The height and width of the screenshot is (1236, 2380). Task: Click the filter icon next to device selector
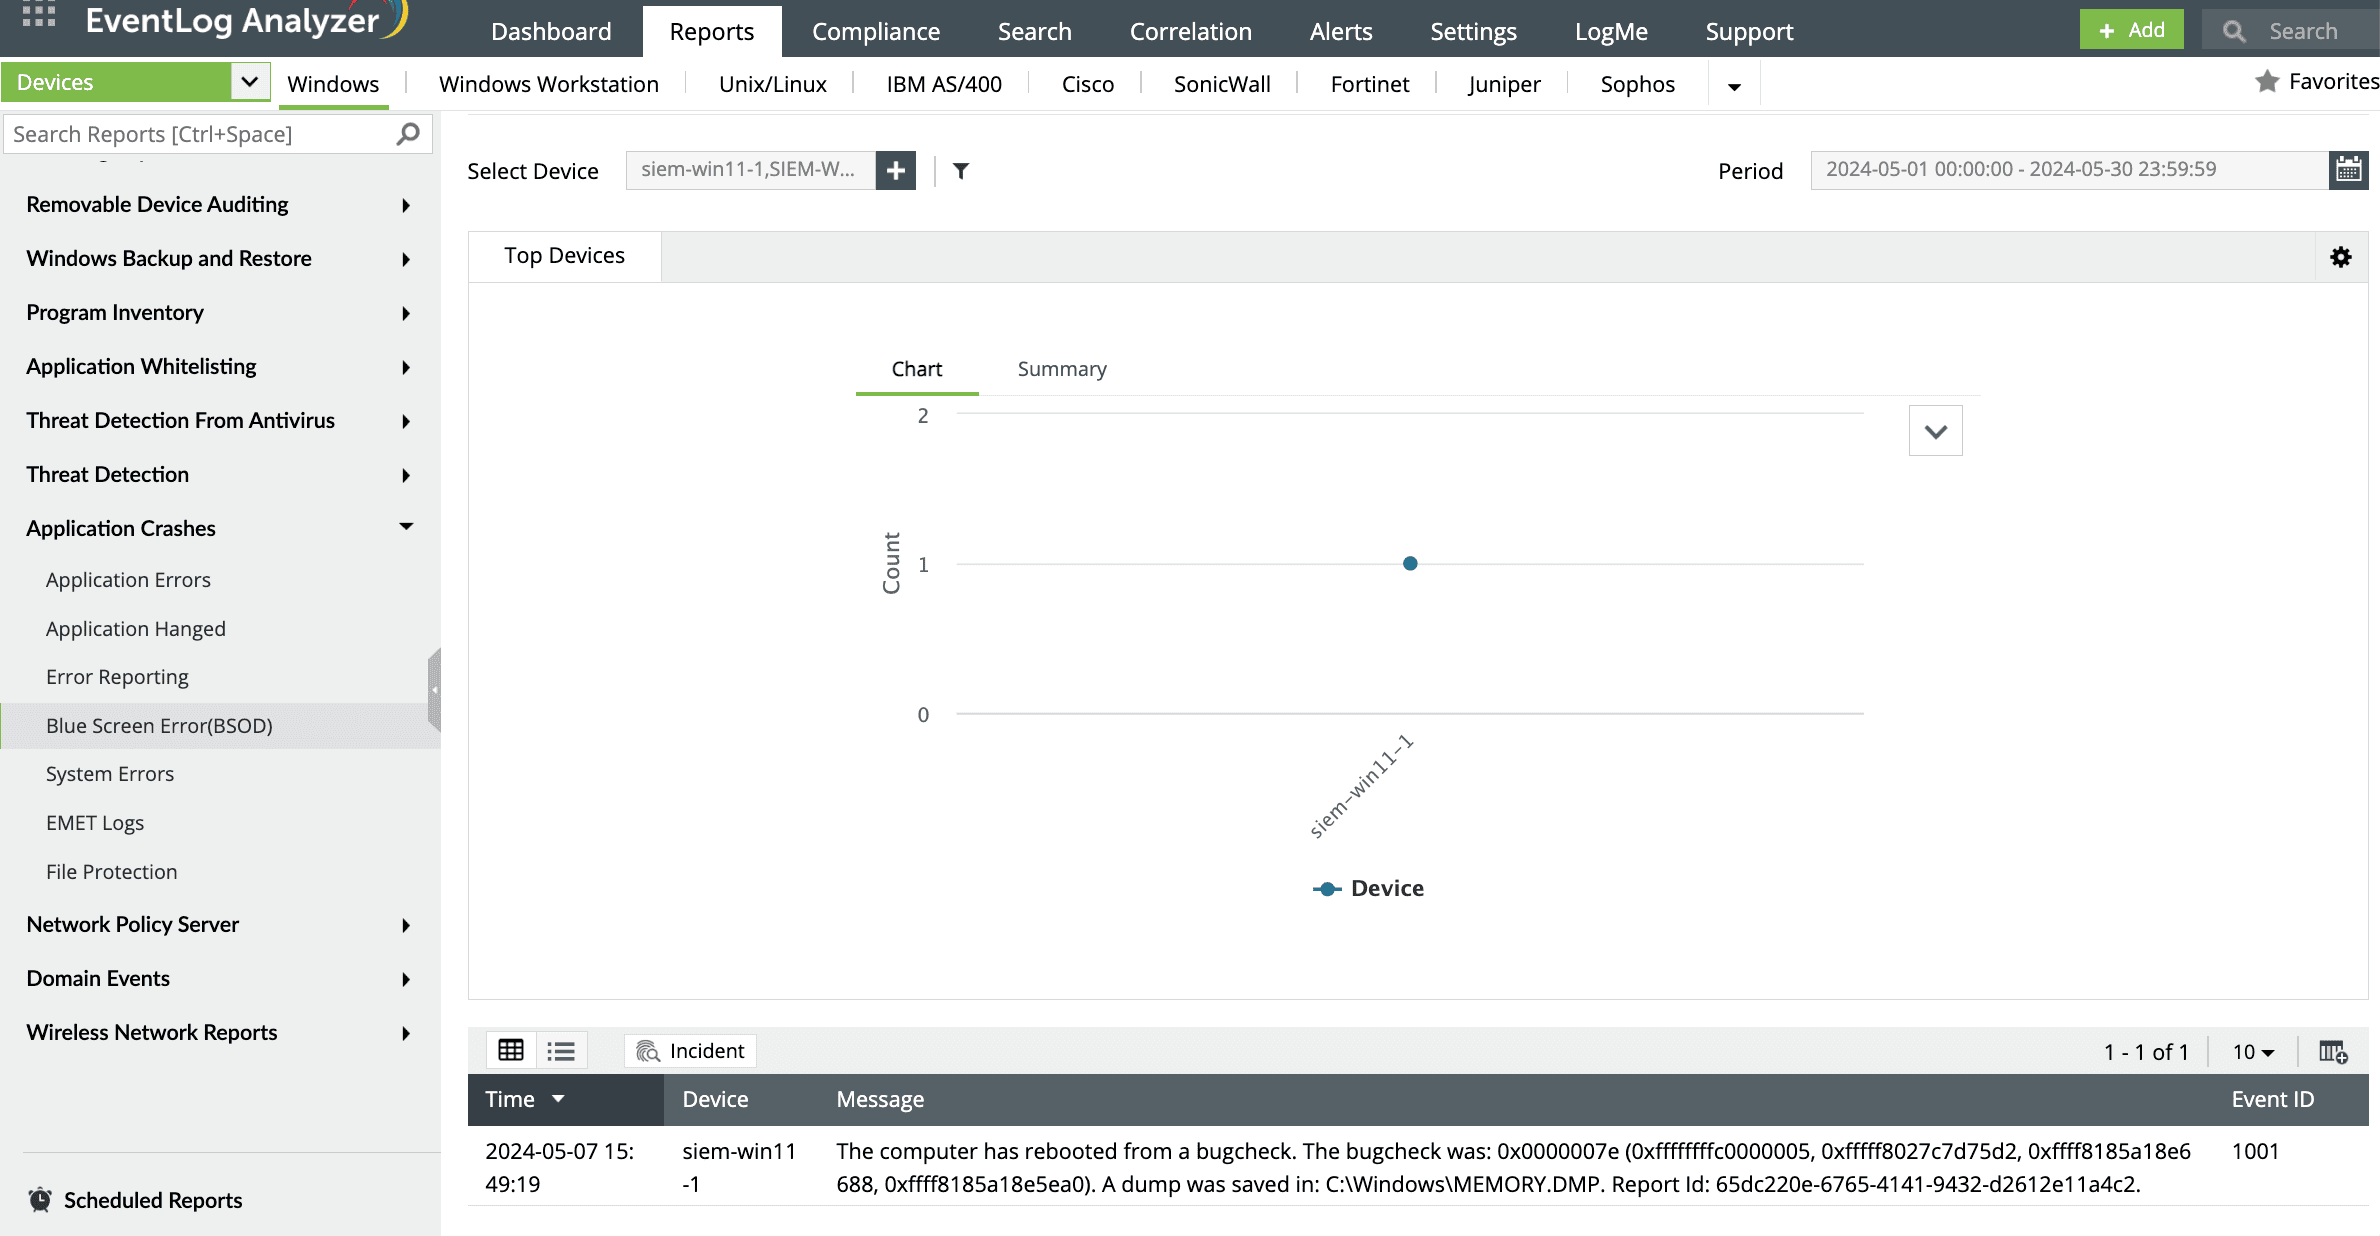pyautogui.click(x=960, y=170)
